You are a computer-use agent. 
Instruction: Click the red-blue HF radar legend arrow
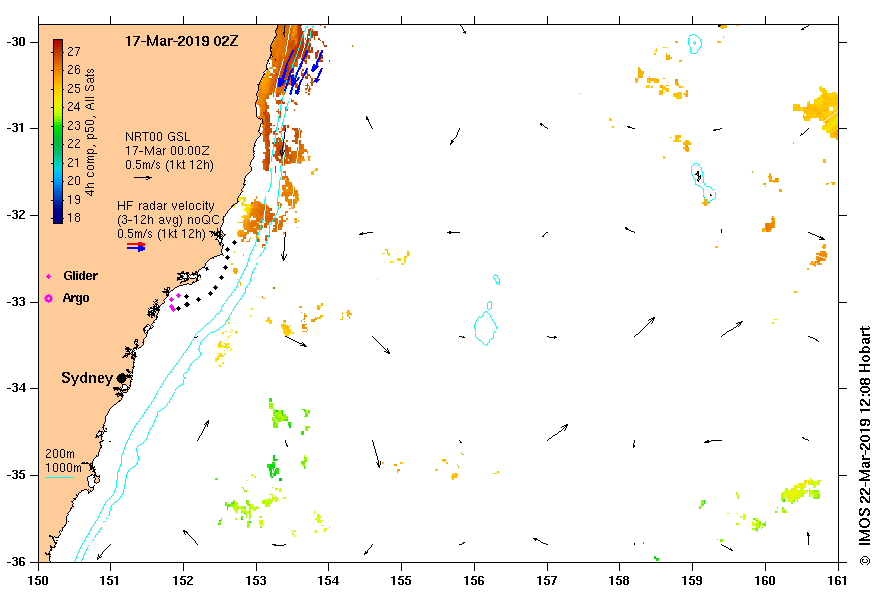pyautogui.click(x=136, y=246)
